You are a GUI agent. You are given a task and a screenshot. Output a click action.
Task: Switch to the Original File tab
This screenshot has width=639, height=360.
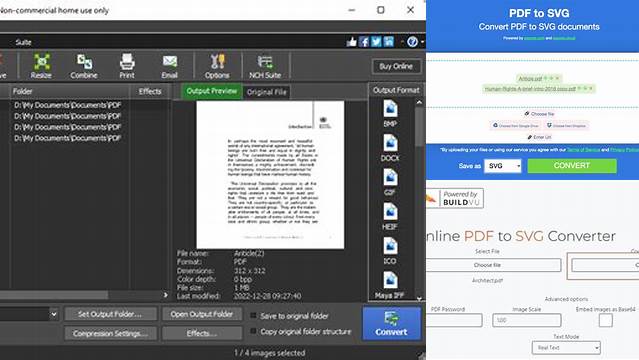[x=267, y=92]
